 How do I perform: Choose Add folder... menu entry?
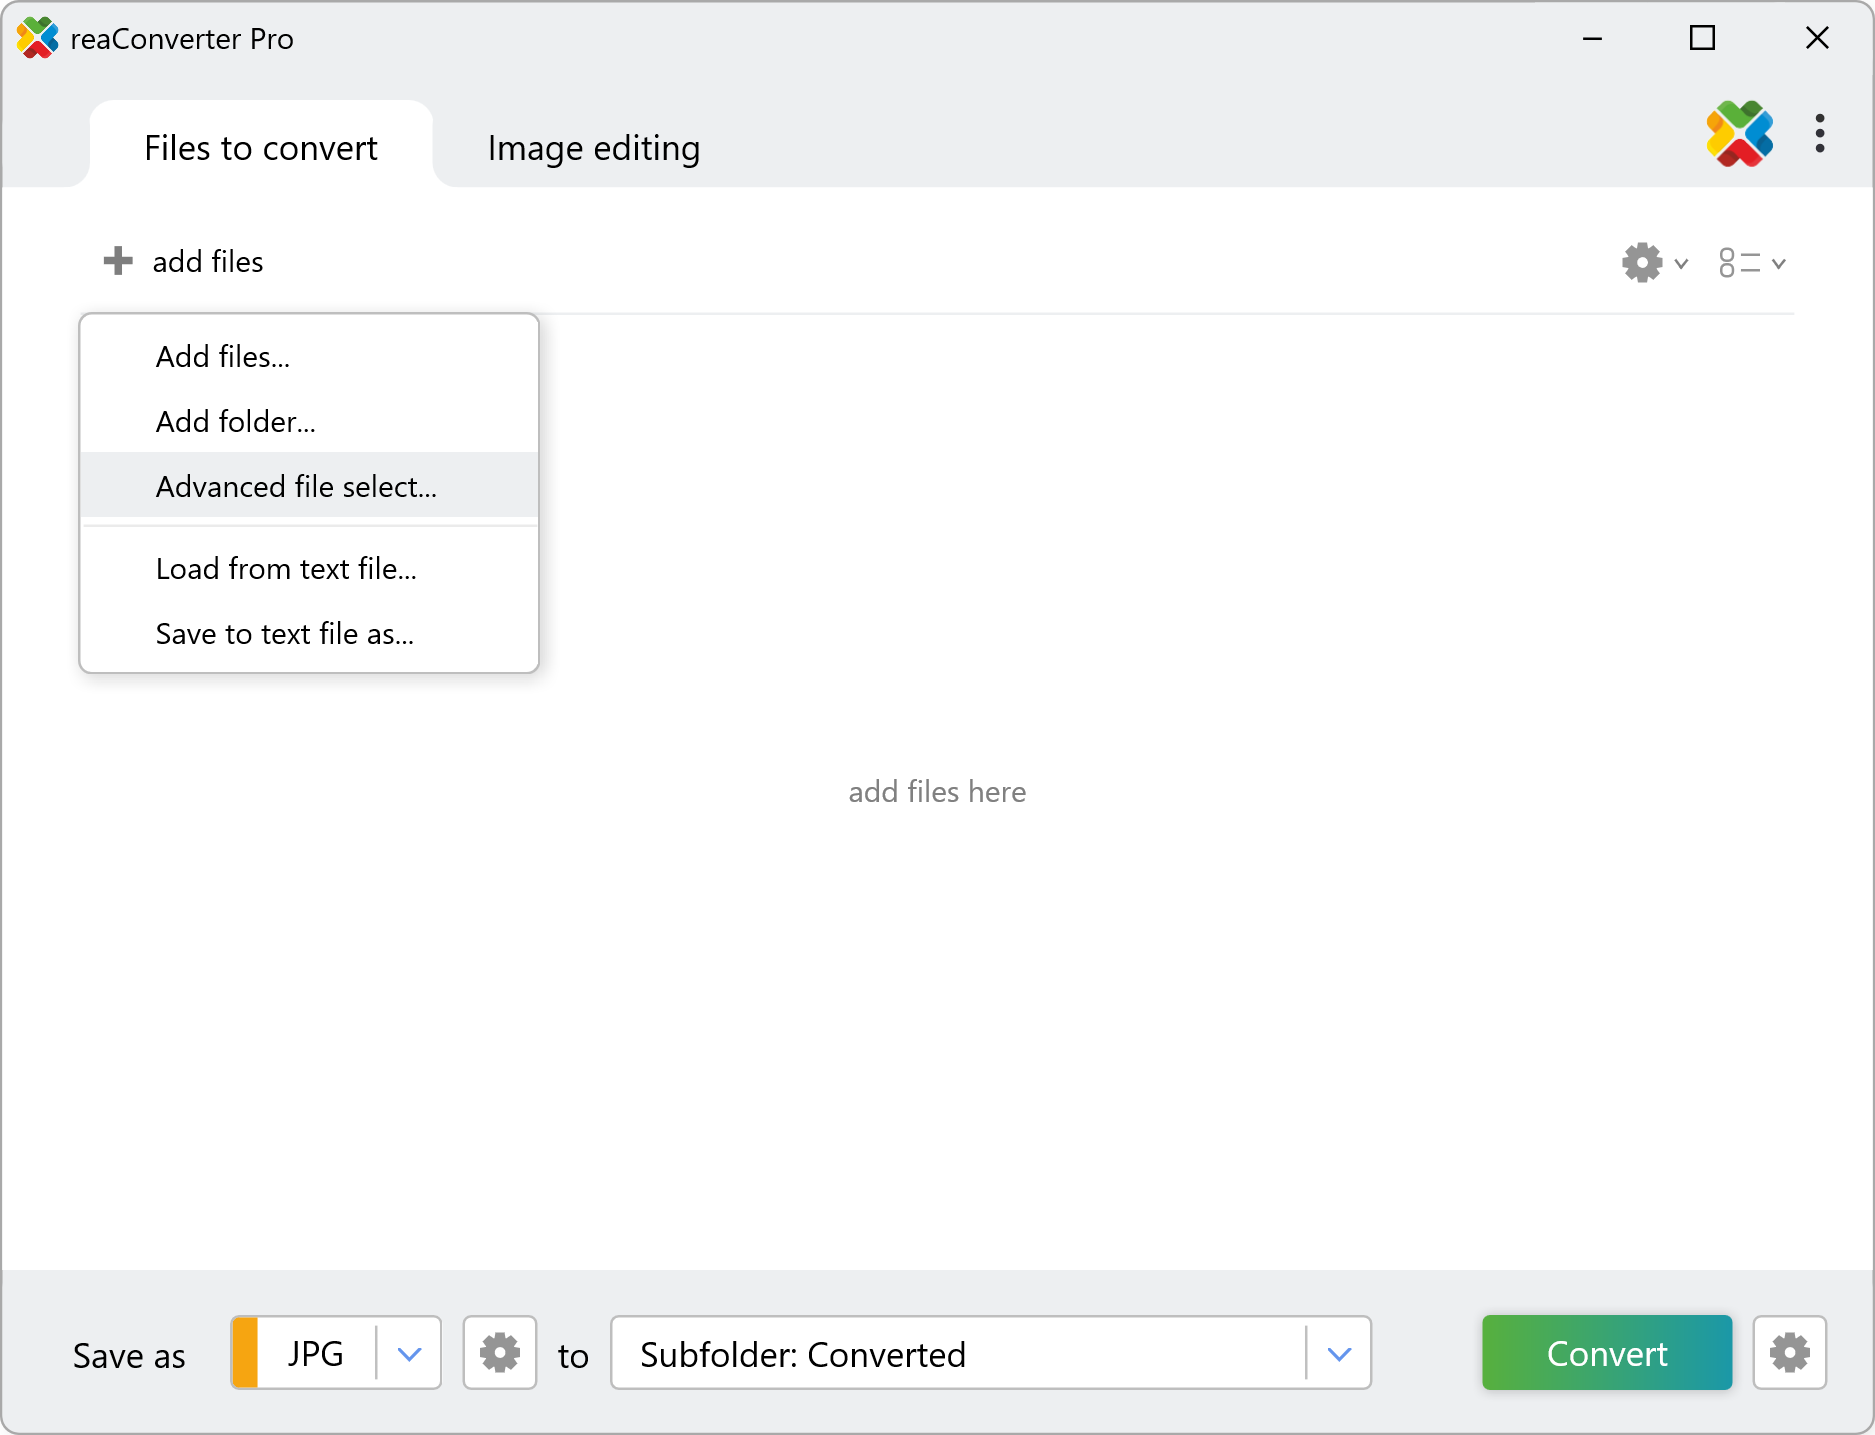(x=236, y=422)
